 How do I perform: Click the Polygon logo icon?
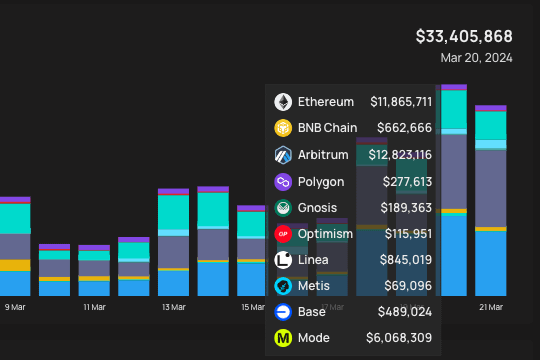(283, 182)
